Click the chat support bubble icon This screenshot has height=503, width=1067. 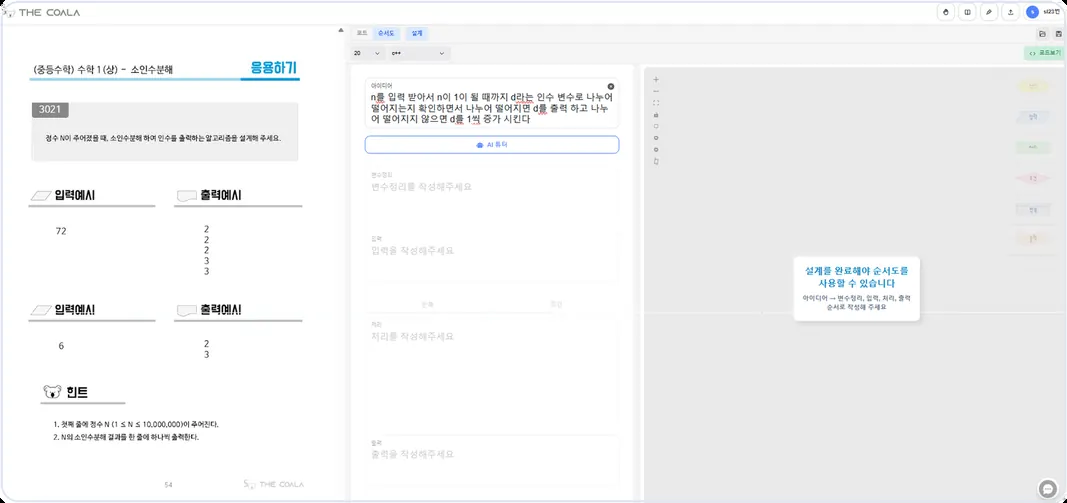pyautogui.click(x=1047, y=489)
